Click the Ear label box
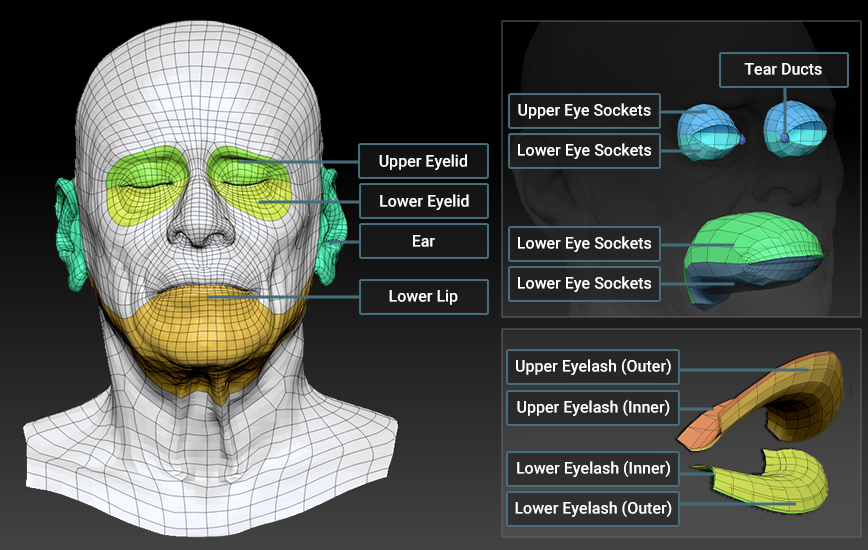The width and height of the screenshot is (868, 550). point(423,241)
